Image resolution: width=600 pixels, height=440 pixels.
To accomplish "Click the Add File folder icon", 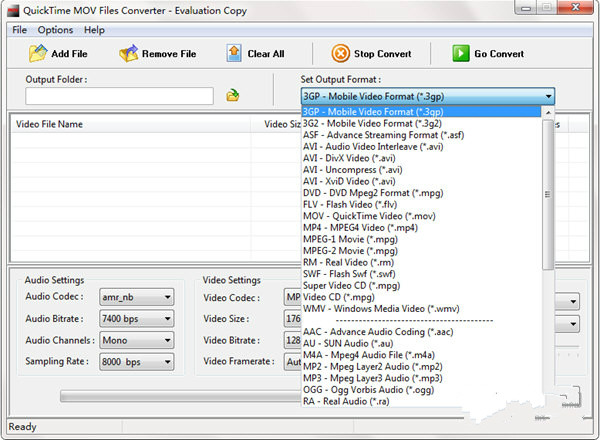I will 38,53.
